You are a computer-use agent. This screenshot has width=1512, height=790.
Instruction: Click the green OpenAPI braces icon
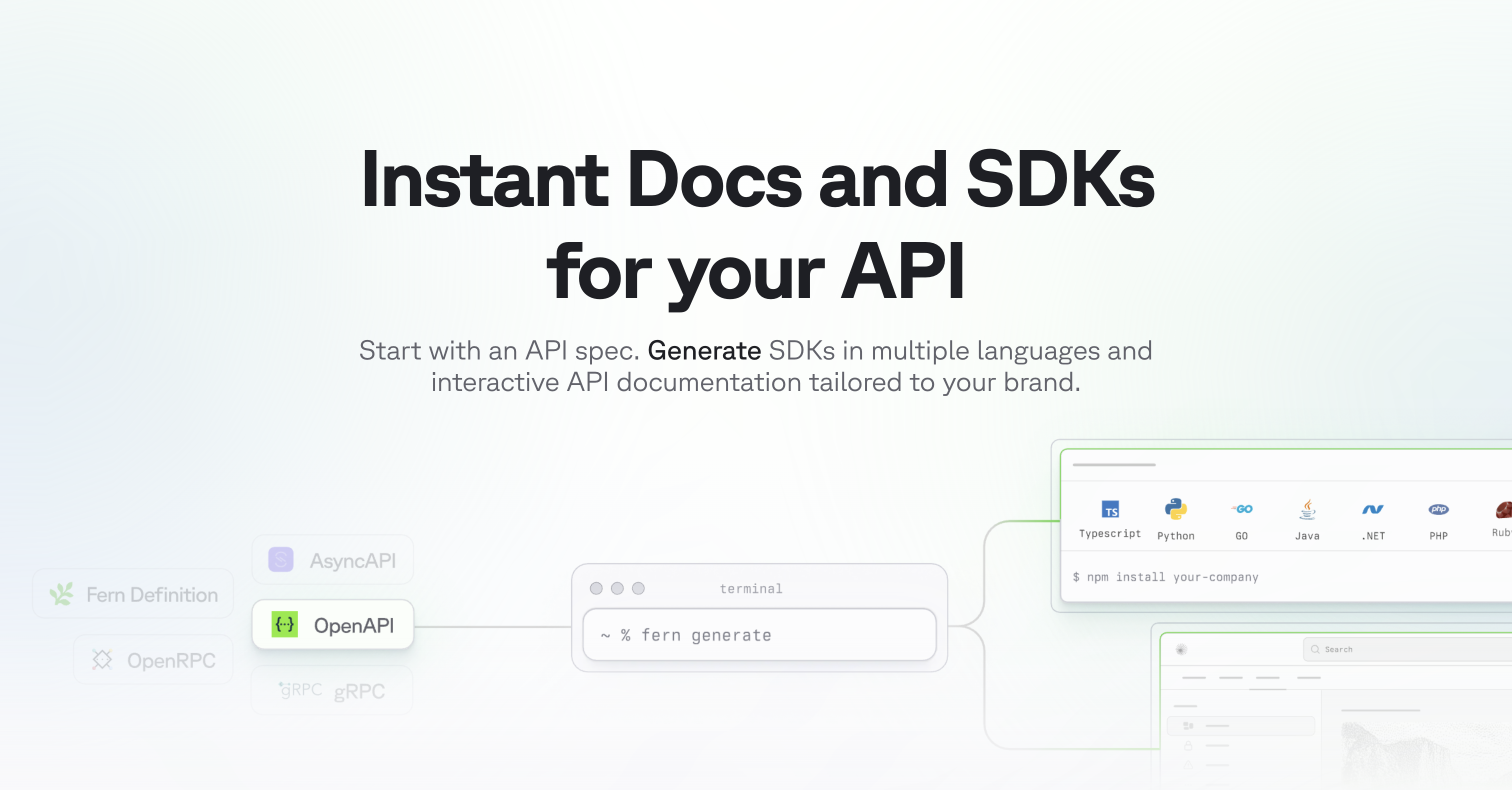[285, 625]
